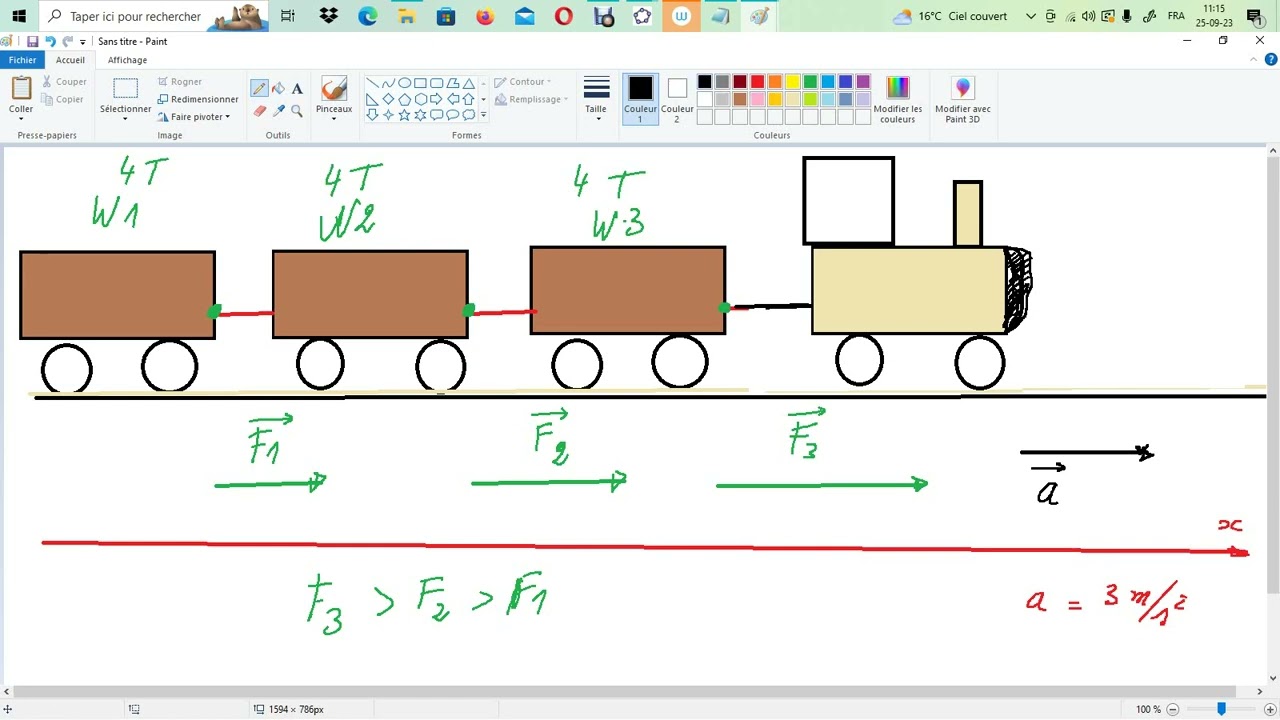Open Customize Quick Access Toolbar arrow
Screen dimensions: 1280x720
83,42
